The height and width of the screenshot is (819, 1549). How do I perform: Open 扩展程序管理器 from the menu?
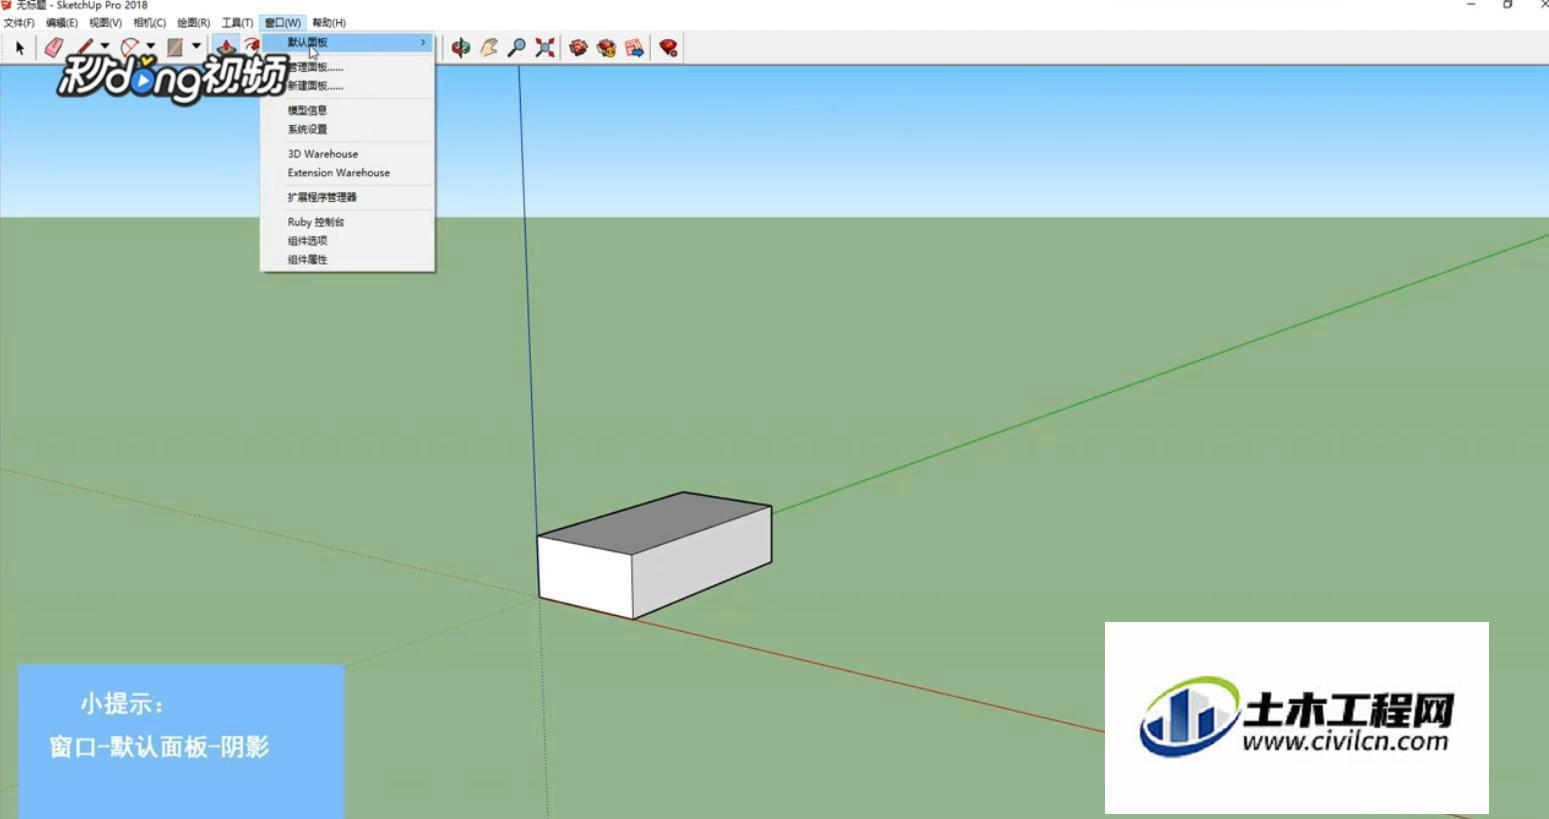(348, 197)
